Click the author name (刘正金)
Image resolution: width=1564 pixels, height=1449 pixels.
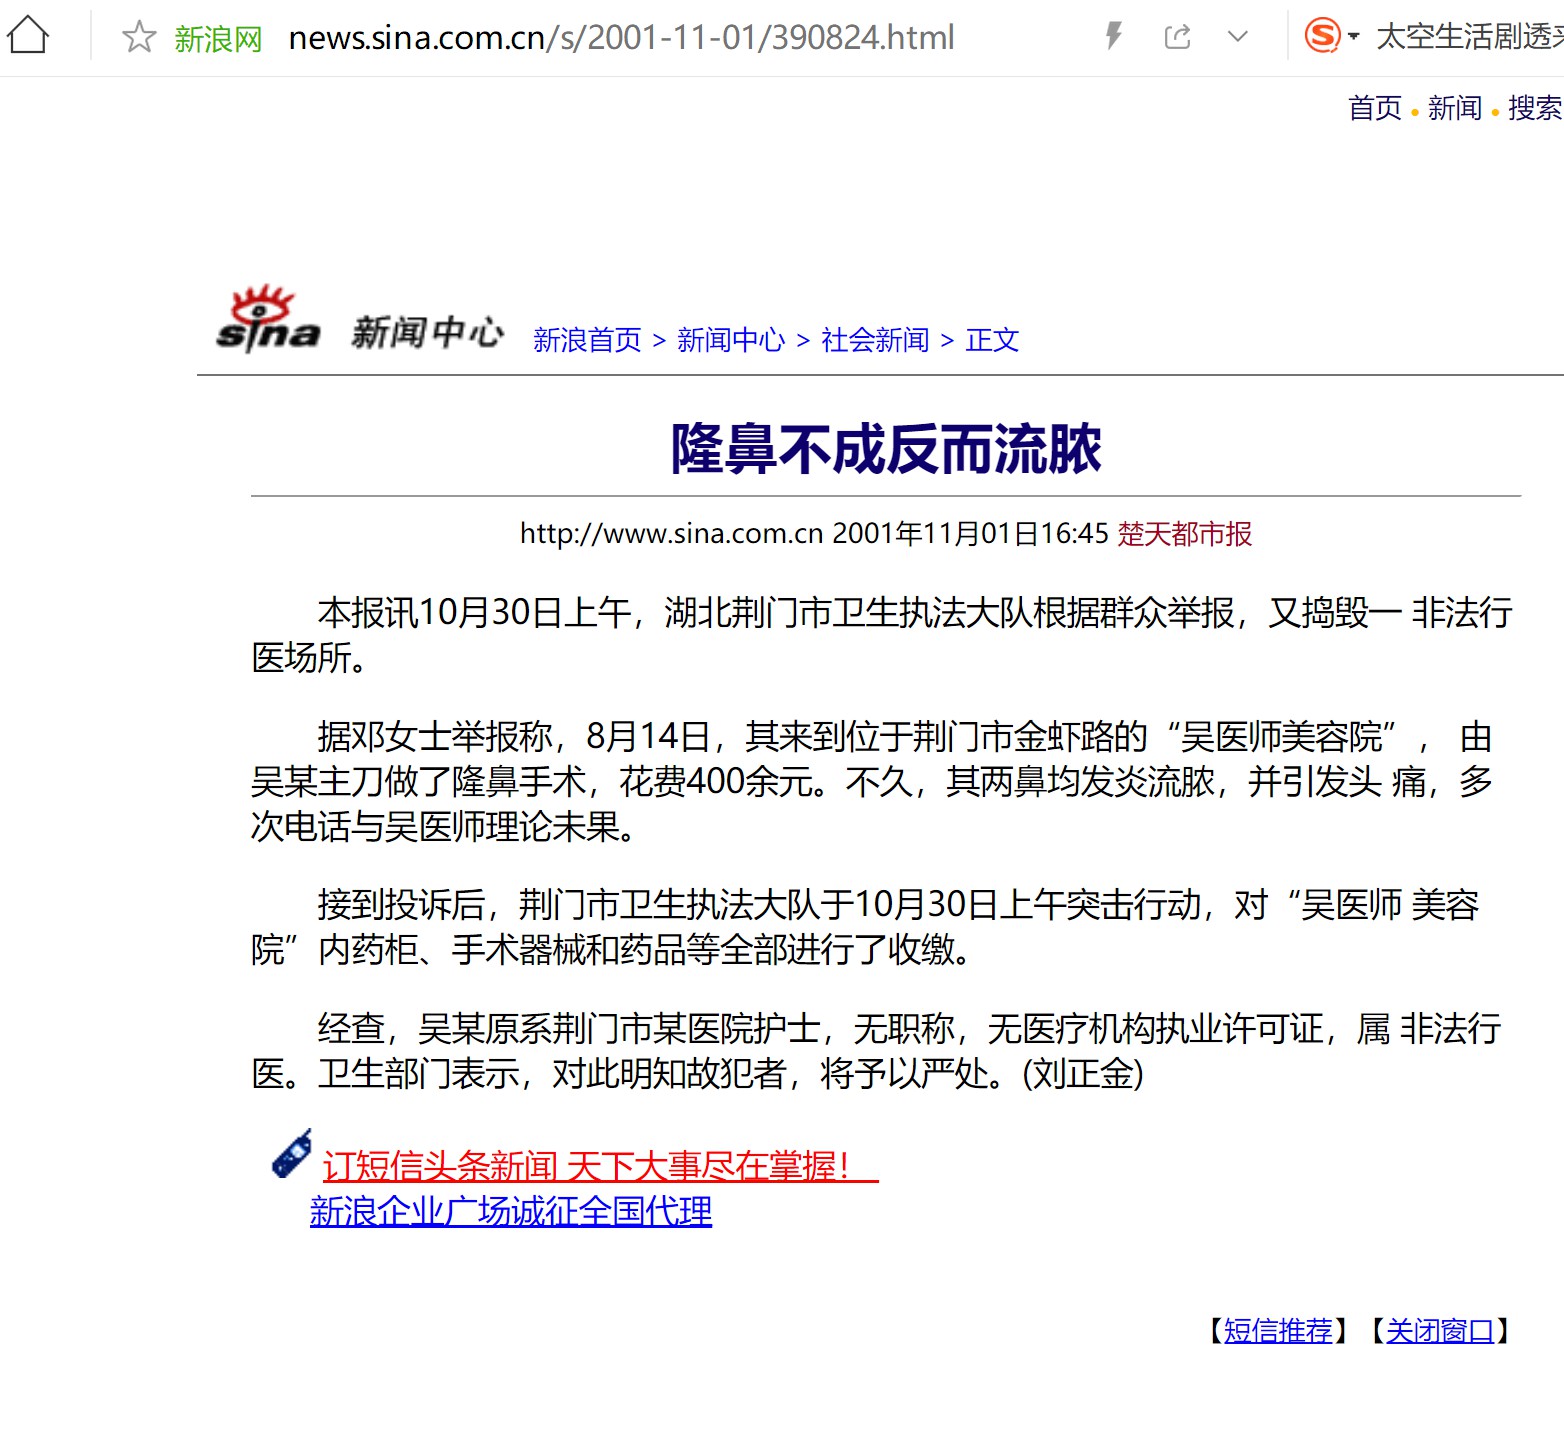[1083, 1074]
